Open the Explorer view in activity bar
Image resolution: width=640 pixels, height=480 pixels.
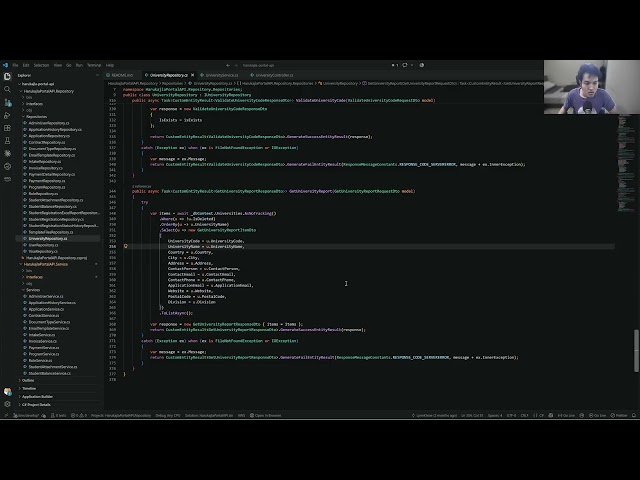coord(7,76)
